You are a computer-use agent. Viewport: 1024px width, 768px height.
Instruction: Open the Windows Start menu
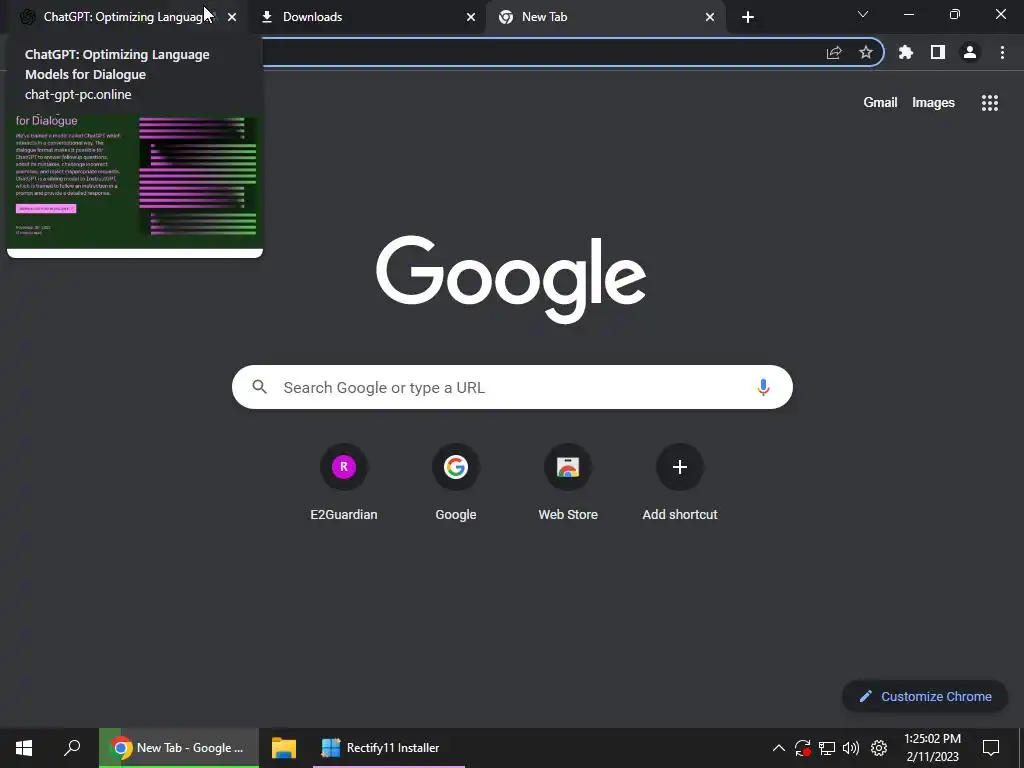[24, 748]
